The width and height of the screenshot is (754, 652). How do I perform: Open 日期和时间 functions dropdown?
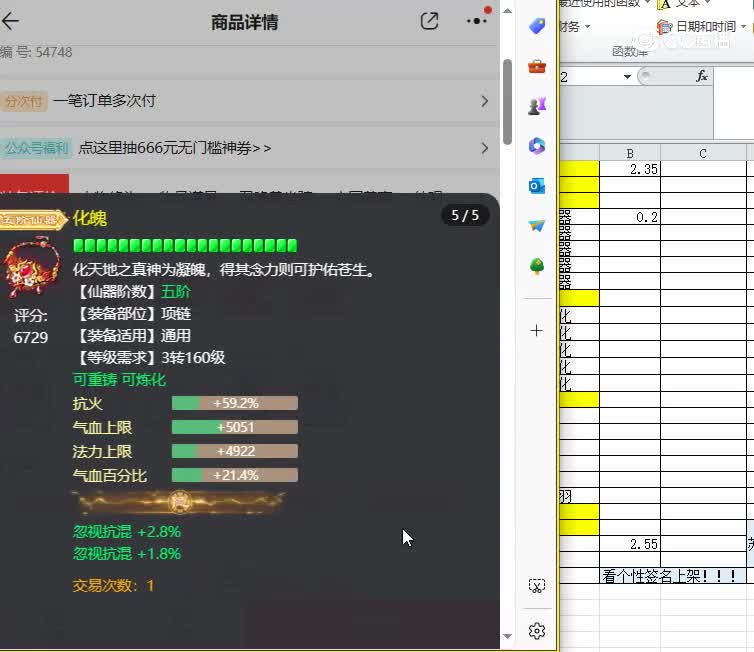point(702,26)
